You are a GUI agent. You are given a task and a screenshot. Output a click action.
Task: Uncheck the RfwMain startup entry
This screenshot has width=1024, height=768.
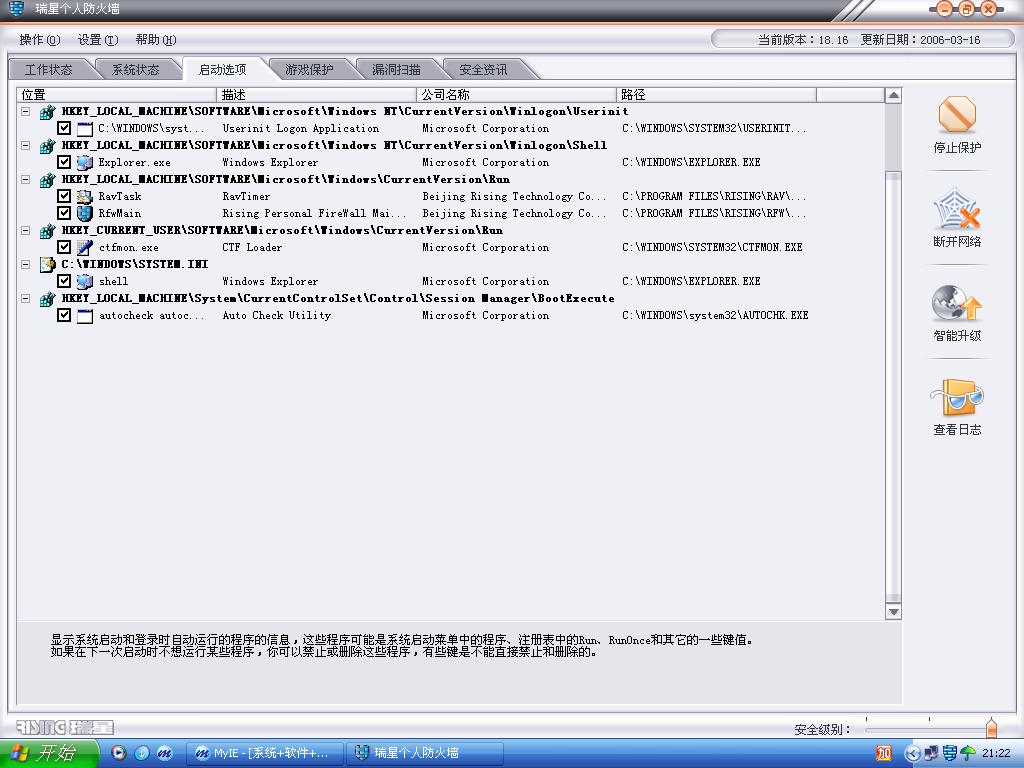coord(64,214)
